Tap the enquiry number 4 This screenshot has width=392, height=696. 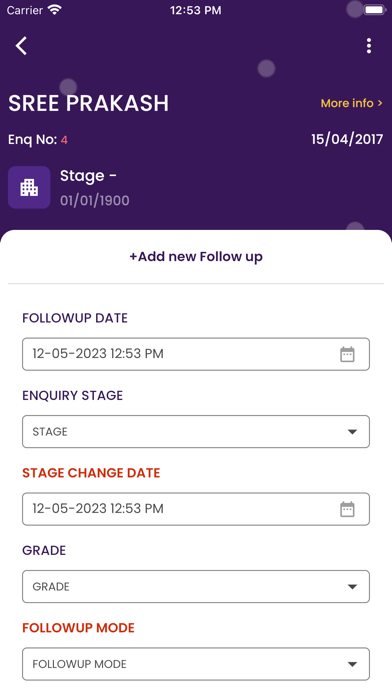coord(64,140)
